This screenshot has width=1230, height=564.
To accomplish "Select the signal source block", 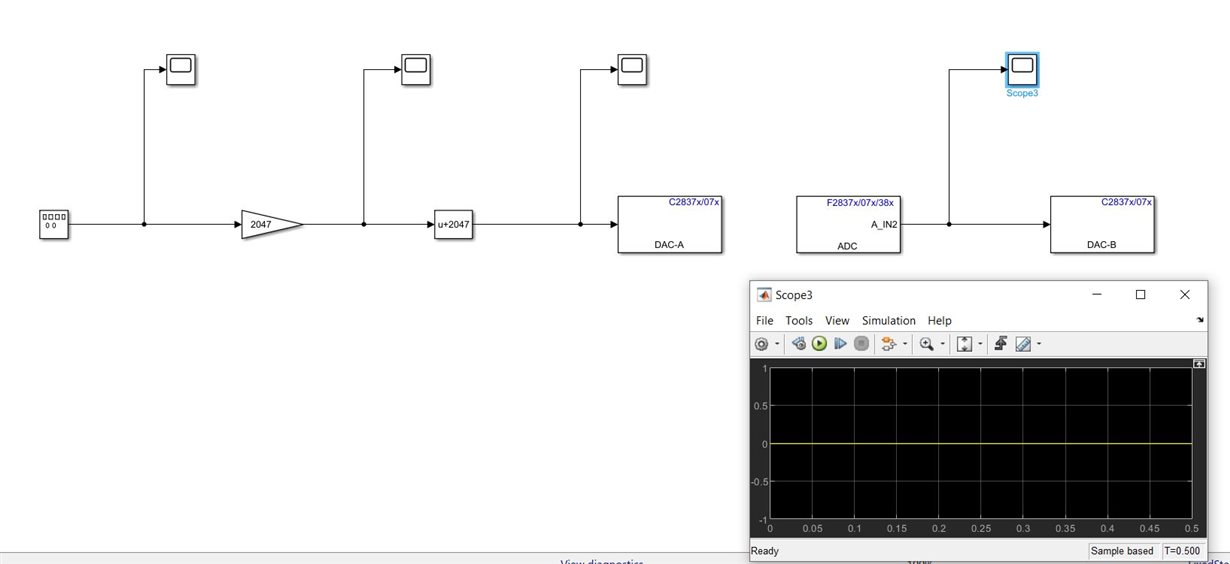I will point(54,224).
